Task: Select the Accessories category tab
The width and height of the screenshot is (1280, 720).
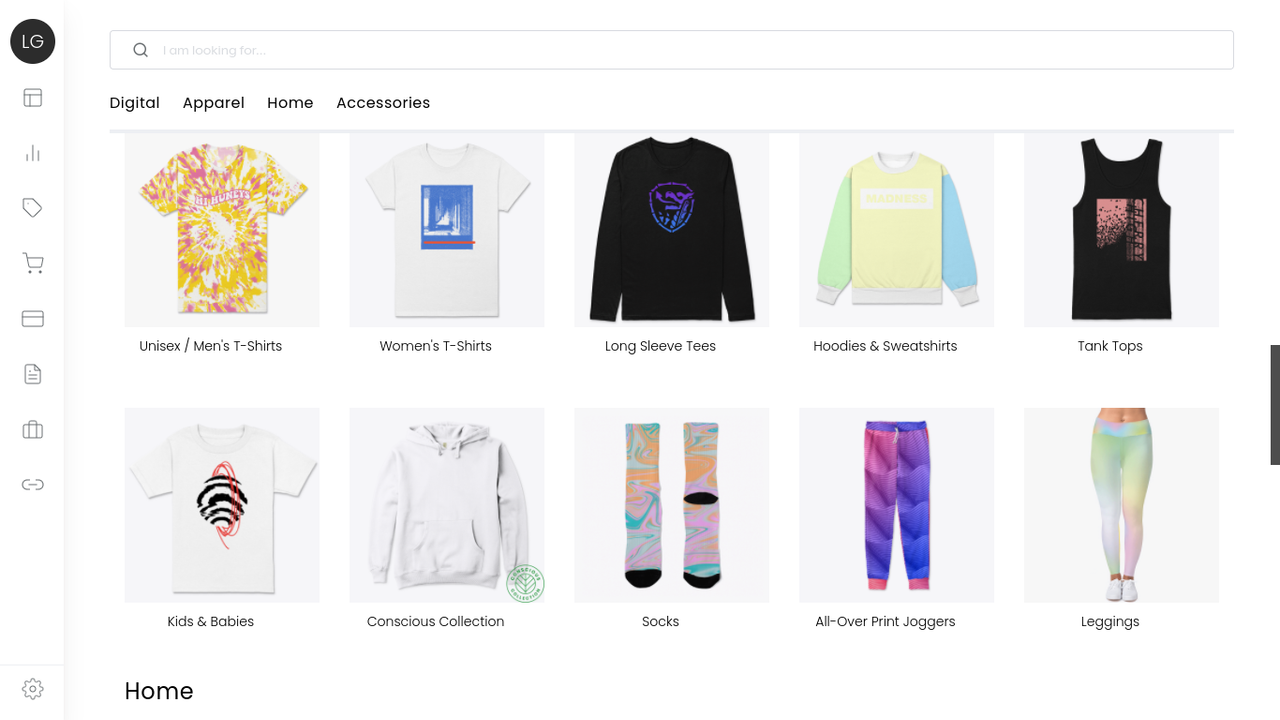Action: [383, 103]
